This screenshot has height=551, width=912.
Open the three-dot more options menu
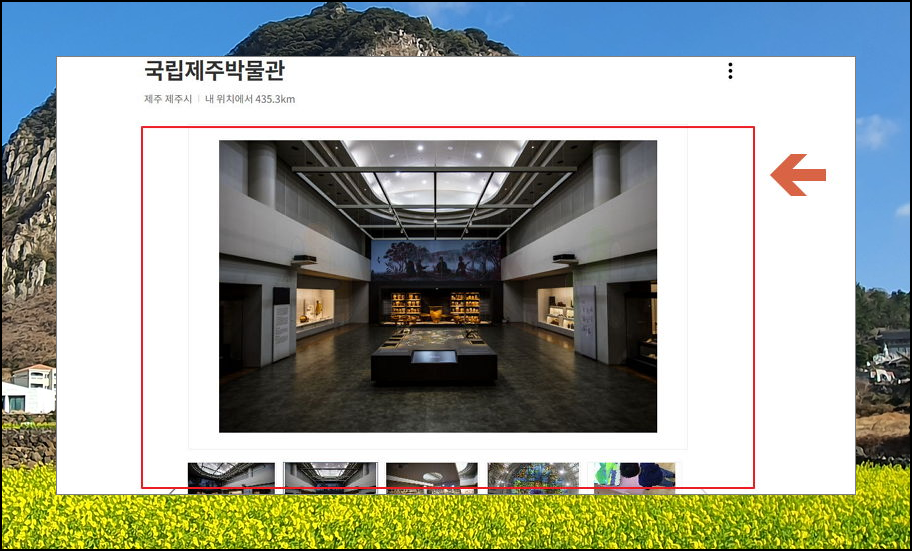click(x=730, y=71)
